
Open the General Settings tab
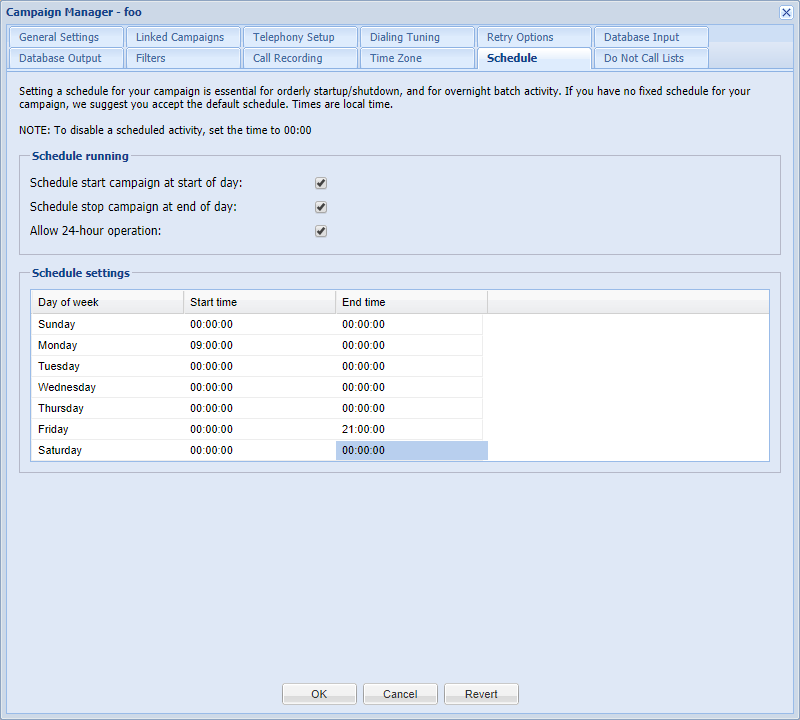[x=60, y=37]
